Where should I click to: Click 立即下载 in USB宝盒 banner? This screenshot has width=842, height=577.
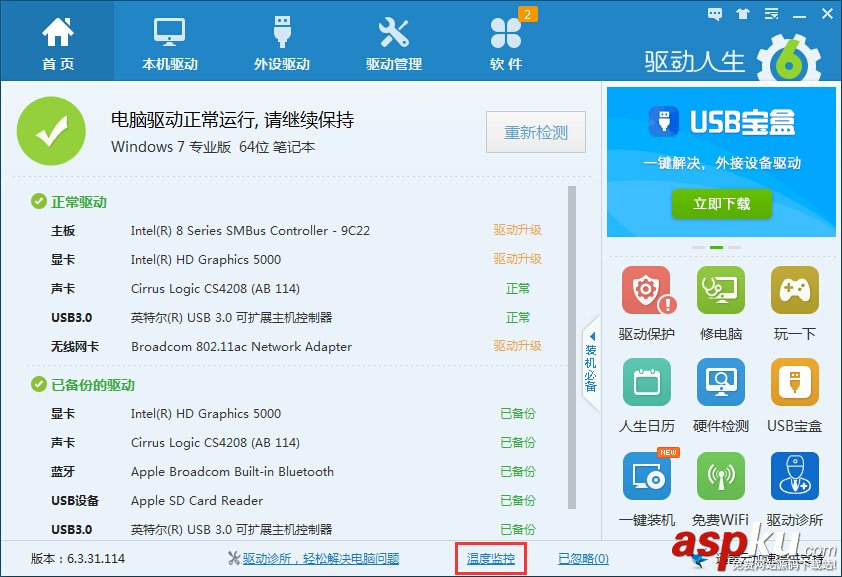pos(721,203)
